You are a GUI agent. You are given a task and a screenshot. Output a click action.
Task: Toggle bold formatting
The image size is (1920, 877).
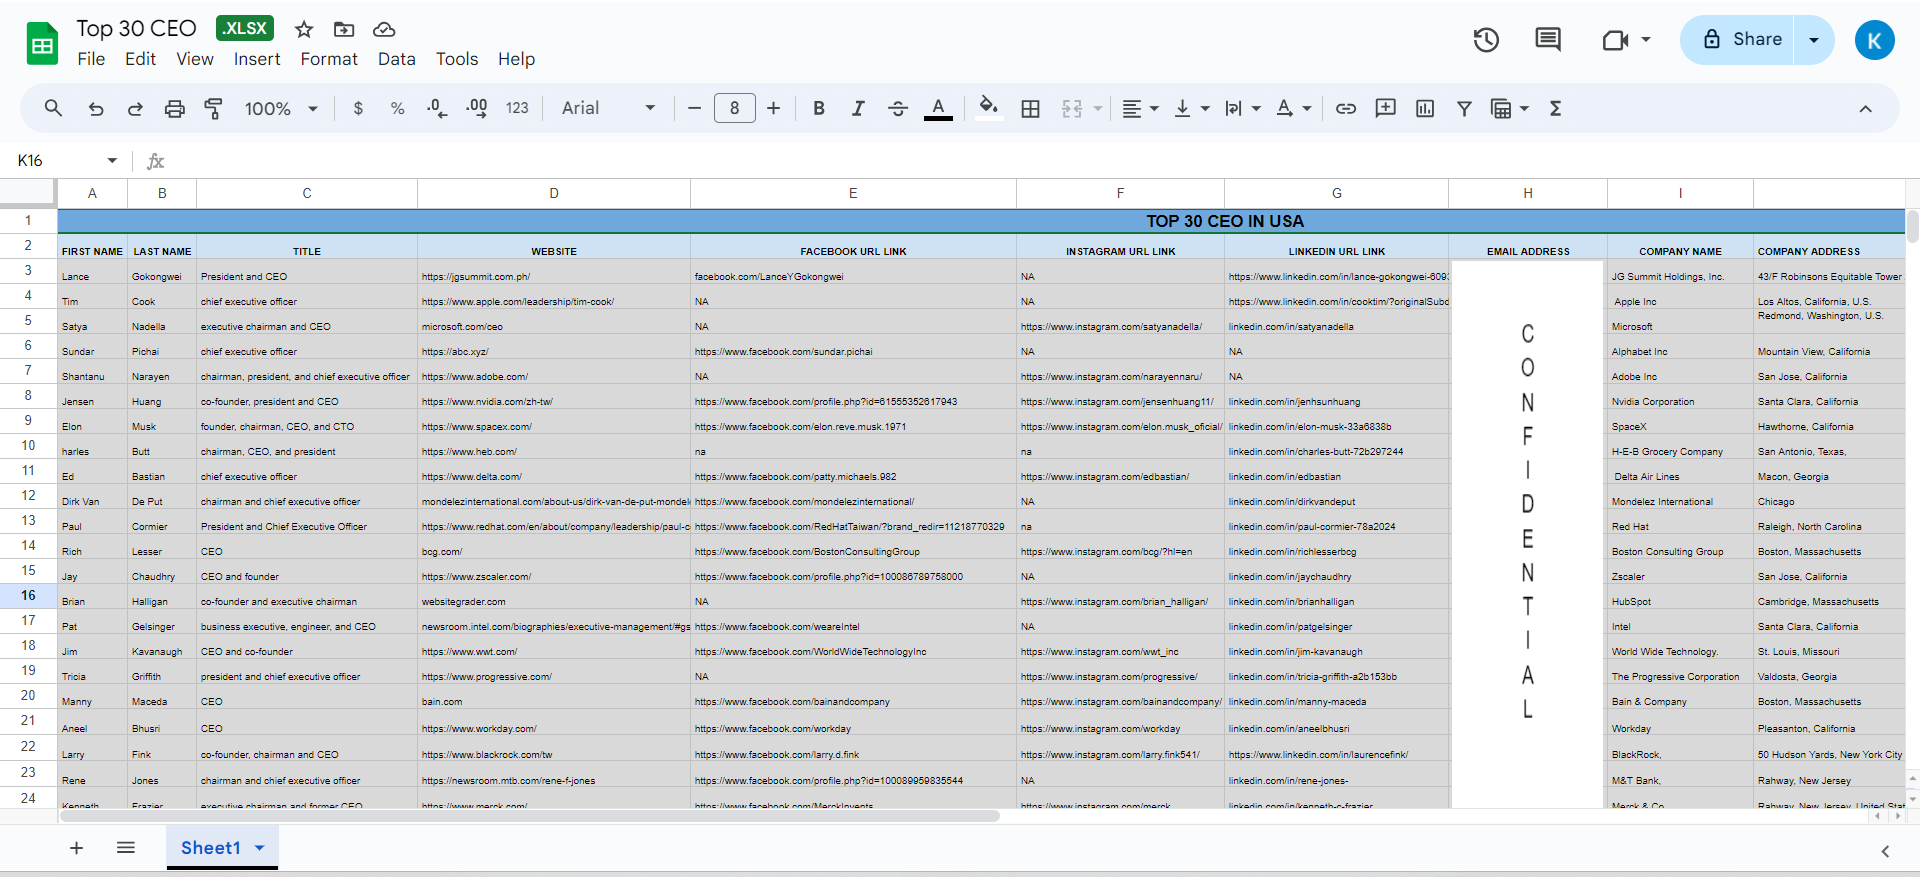click(818, 108)
